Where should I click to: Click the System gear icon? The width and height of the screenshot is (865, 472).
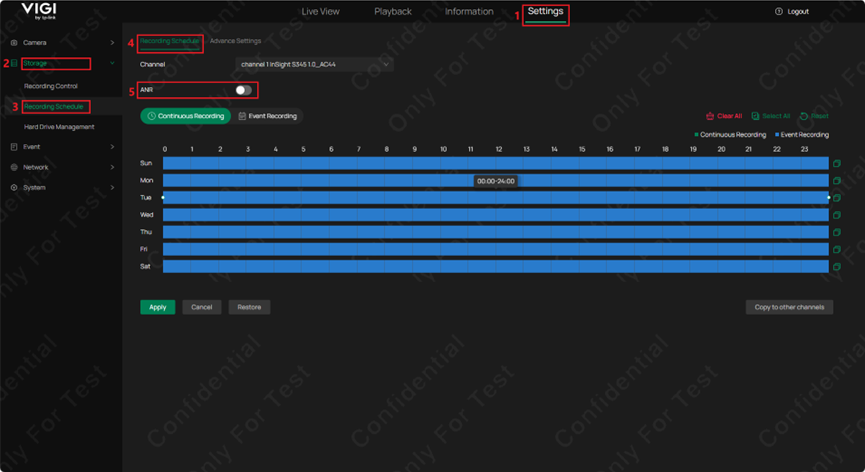coord(14,187)
